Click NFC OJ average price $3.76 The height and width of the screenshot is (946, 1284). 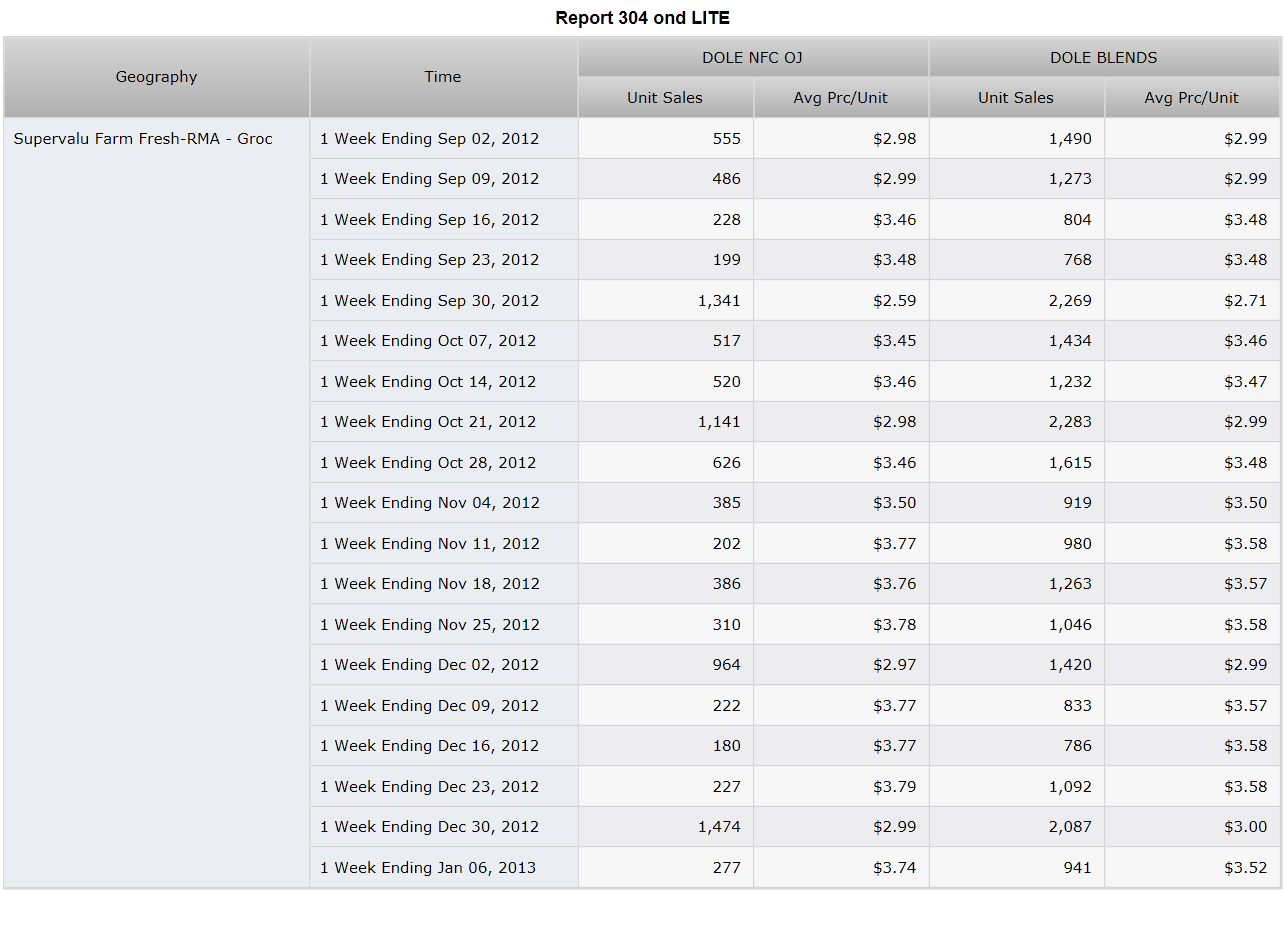[895, 584]
